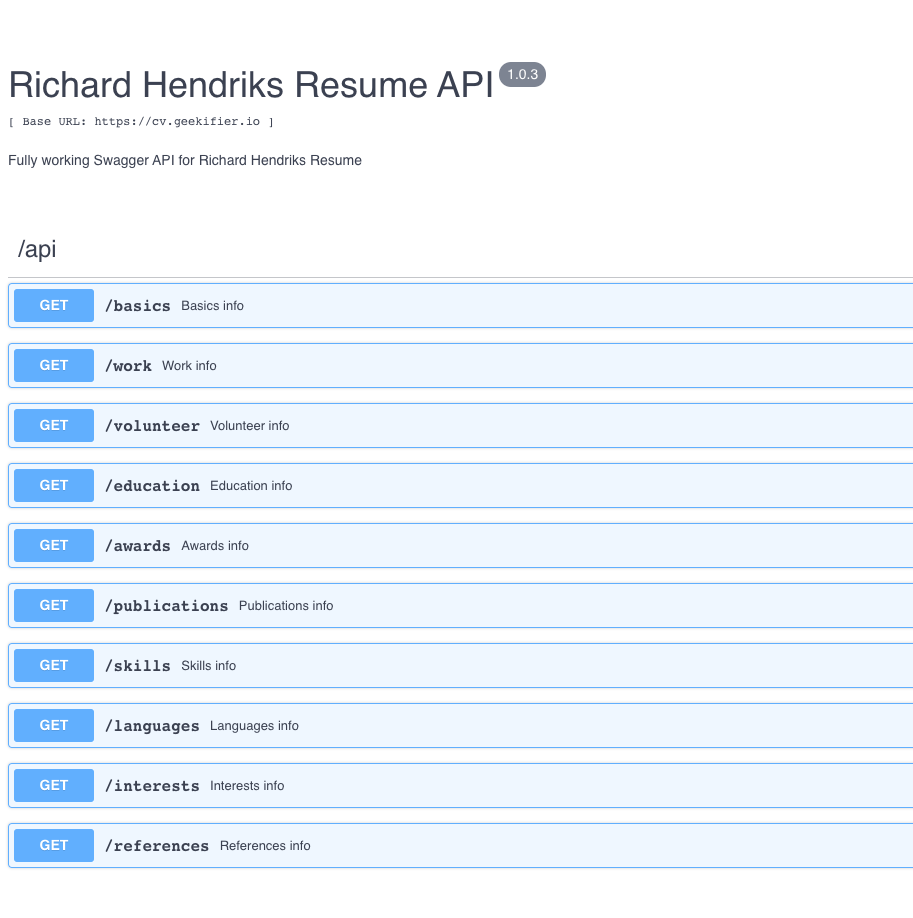Click the Volunteer info description
This screenshot has width=913, height=918.
coord(249,426)
